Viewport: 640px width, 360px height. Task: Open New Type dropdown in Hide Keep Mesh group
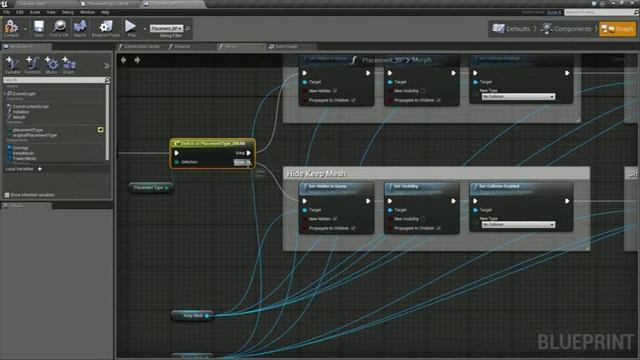point(518,224)
